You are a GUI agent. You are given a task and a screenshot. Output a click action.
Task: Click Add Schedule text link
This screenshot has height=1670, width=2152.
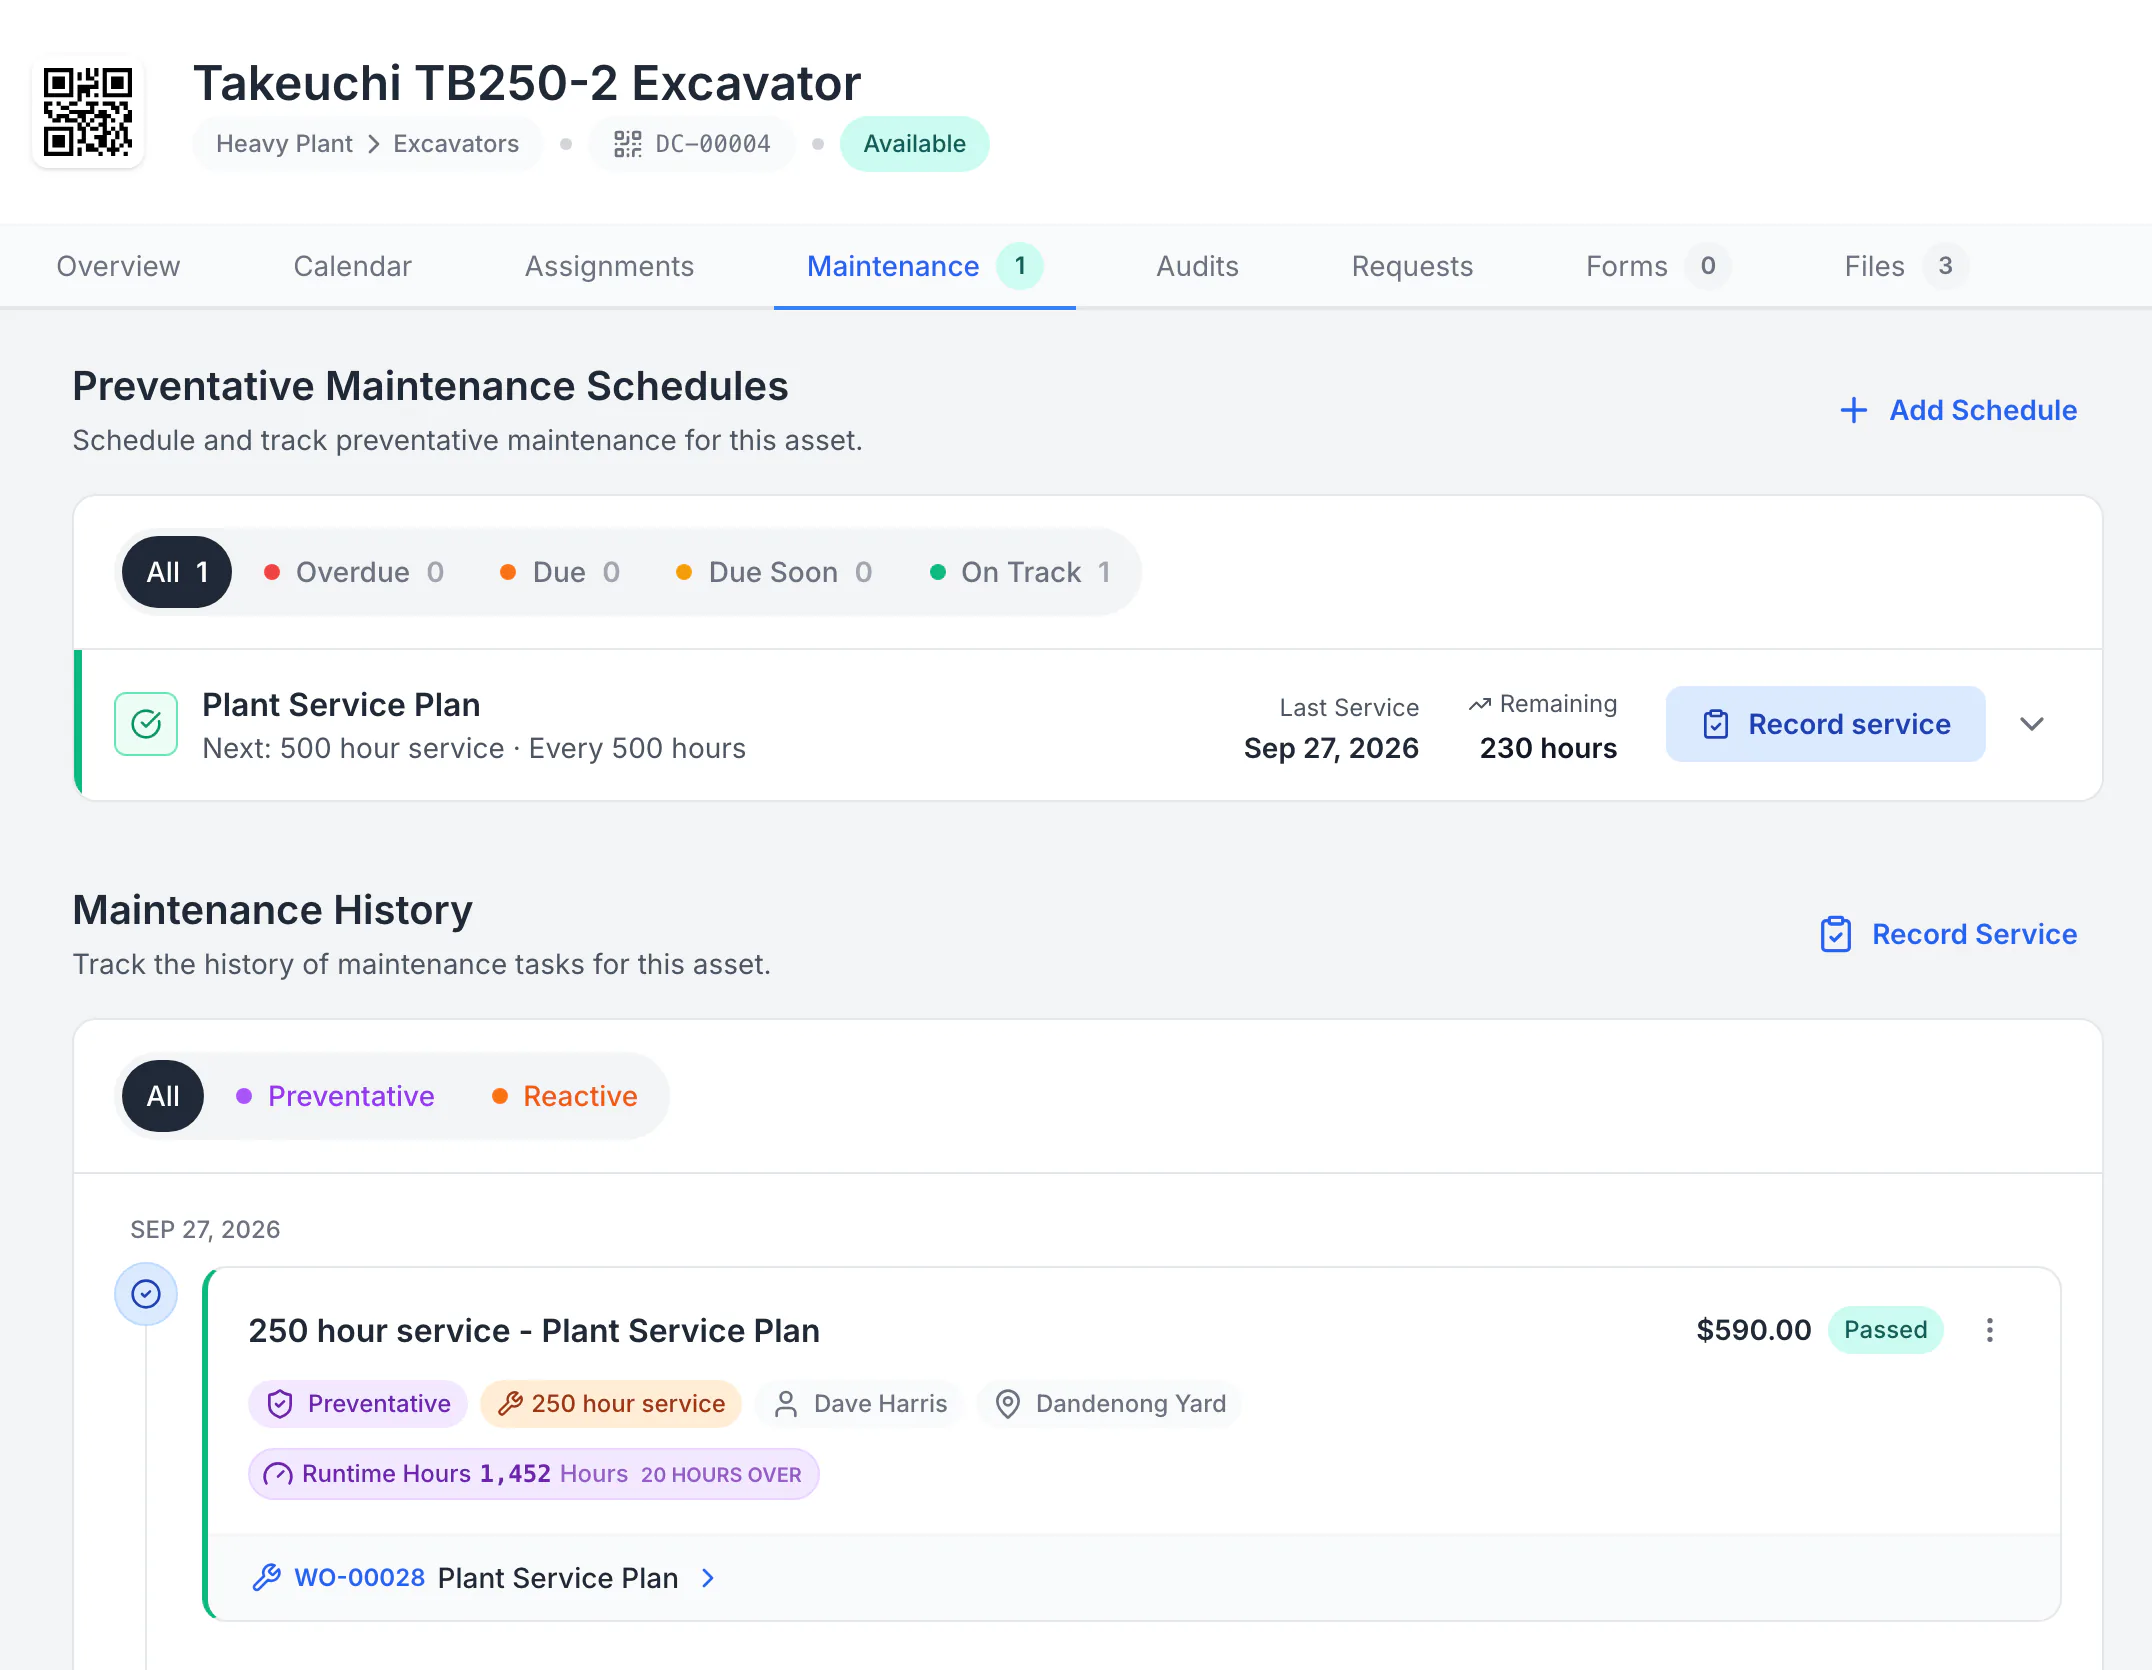click(1983, 410)
